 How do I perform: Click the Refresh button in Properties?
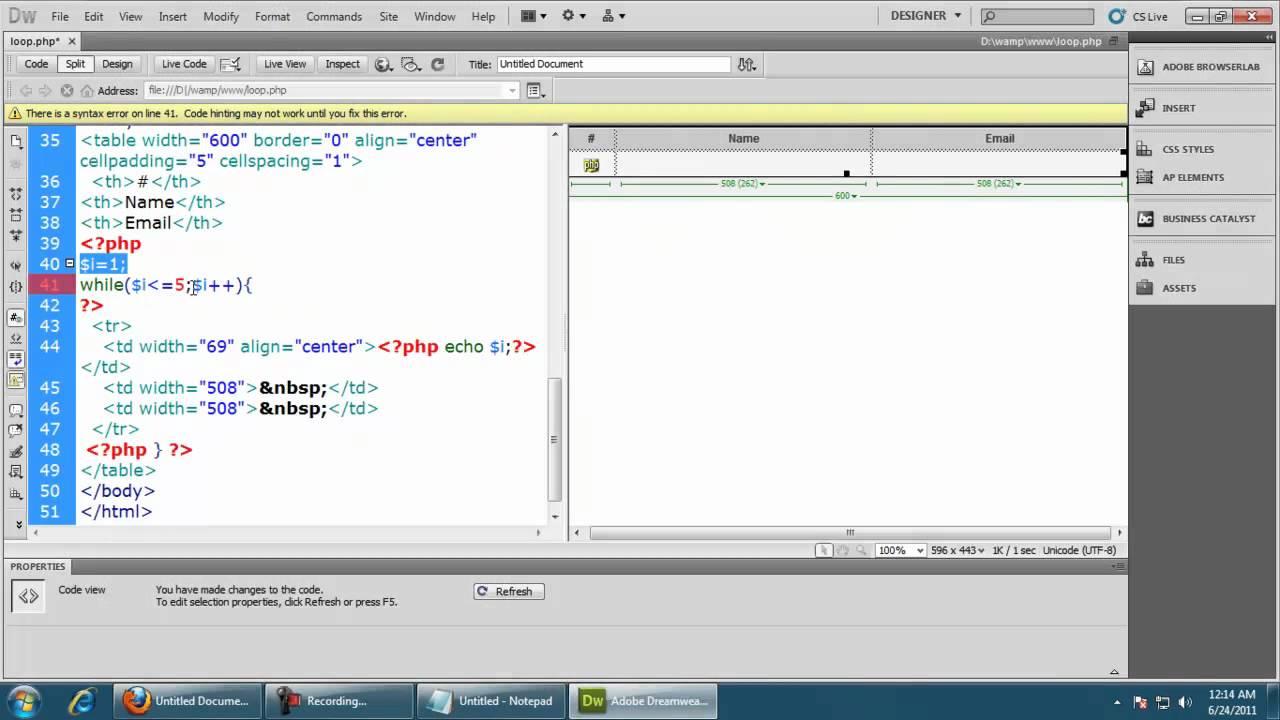pos(509,591)
